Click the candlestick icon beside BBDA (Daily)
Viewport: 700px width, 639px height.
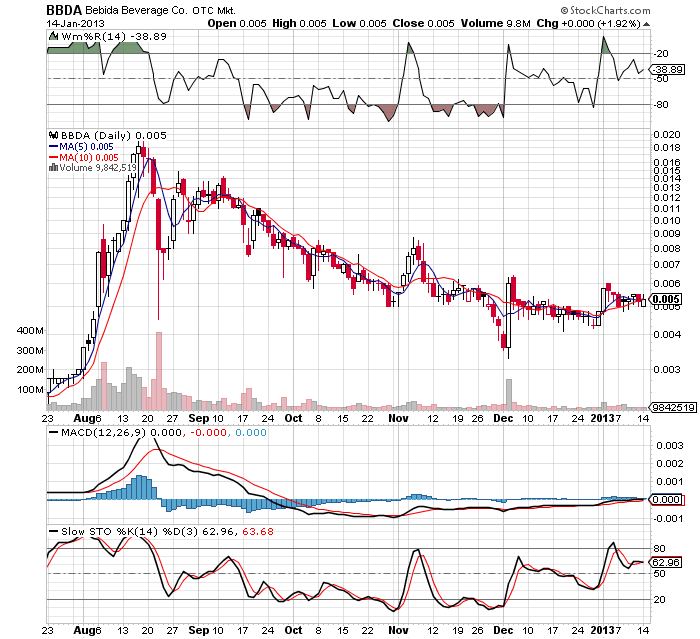coord(54,135)
